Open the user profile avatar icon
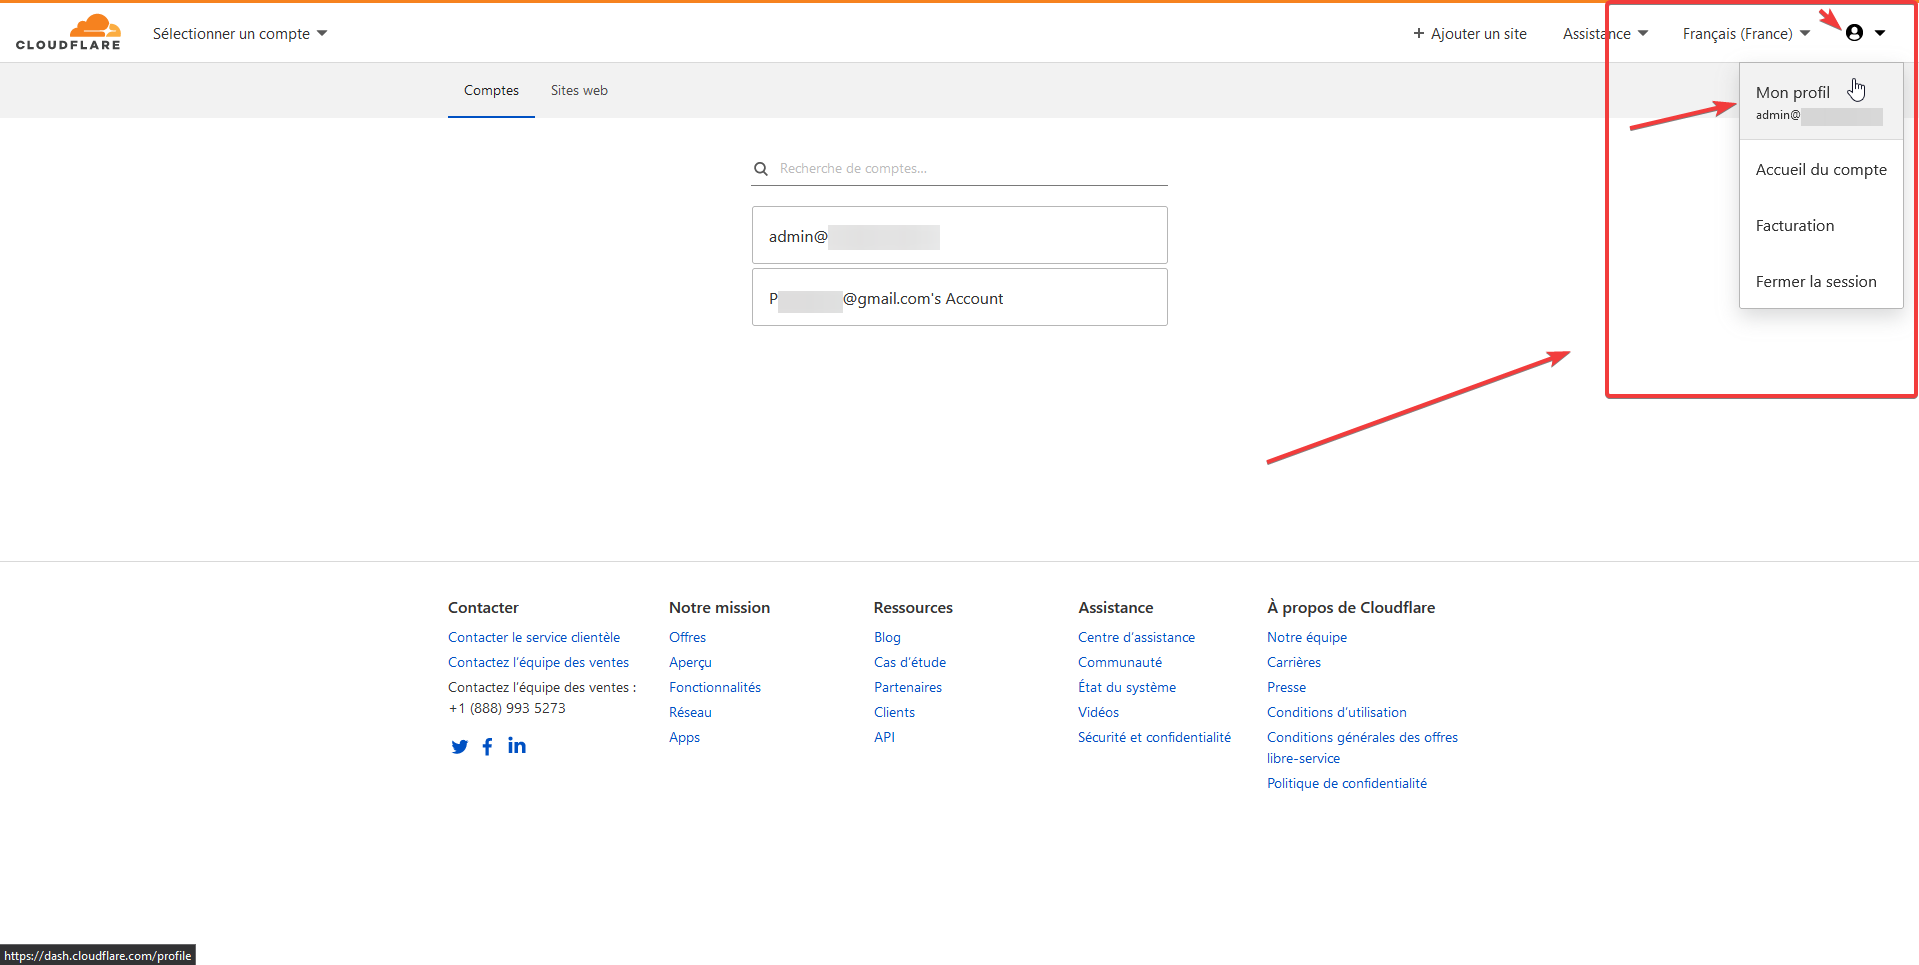This screenshot has width=1919, height=965. click(x=1855, y=32)
